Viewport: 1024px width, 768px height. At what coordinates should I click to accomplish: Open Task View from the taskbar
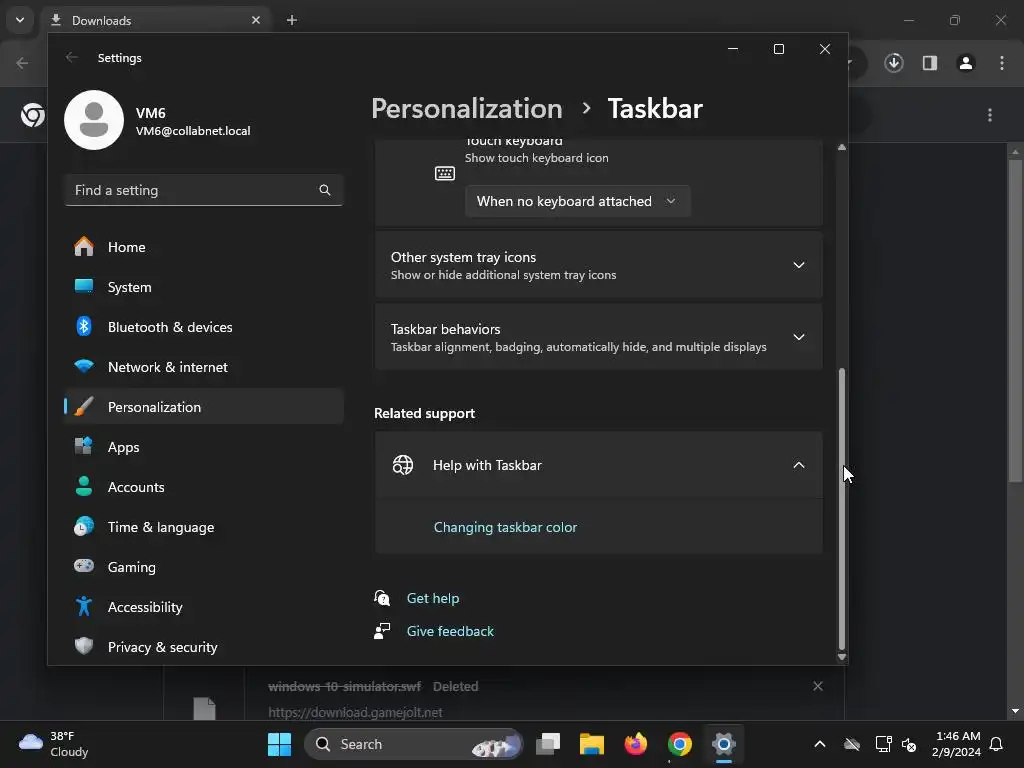pyautogui.click(x=548, y=744)
